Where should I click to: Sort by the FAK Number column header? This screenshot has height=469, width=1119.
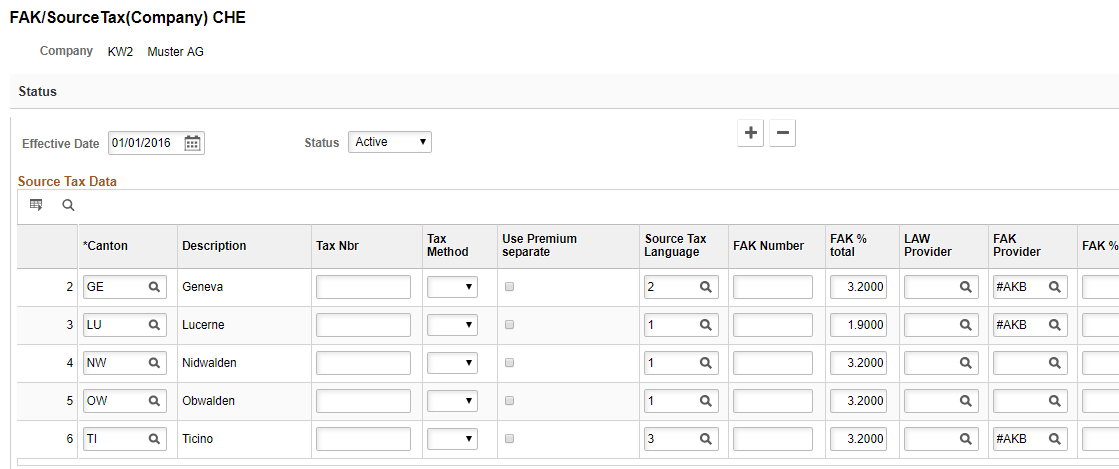click(768, 246)
